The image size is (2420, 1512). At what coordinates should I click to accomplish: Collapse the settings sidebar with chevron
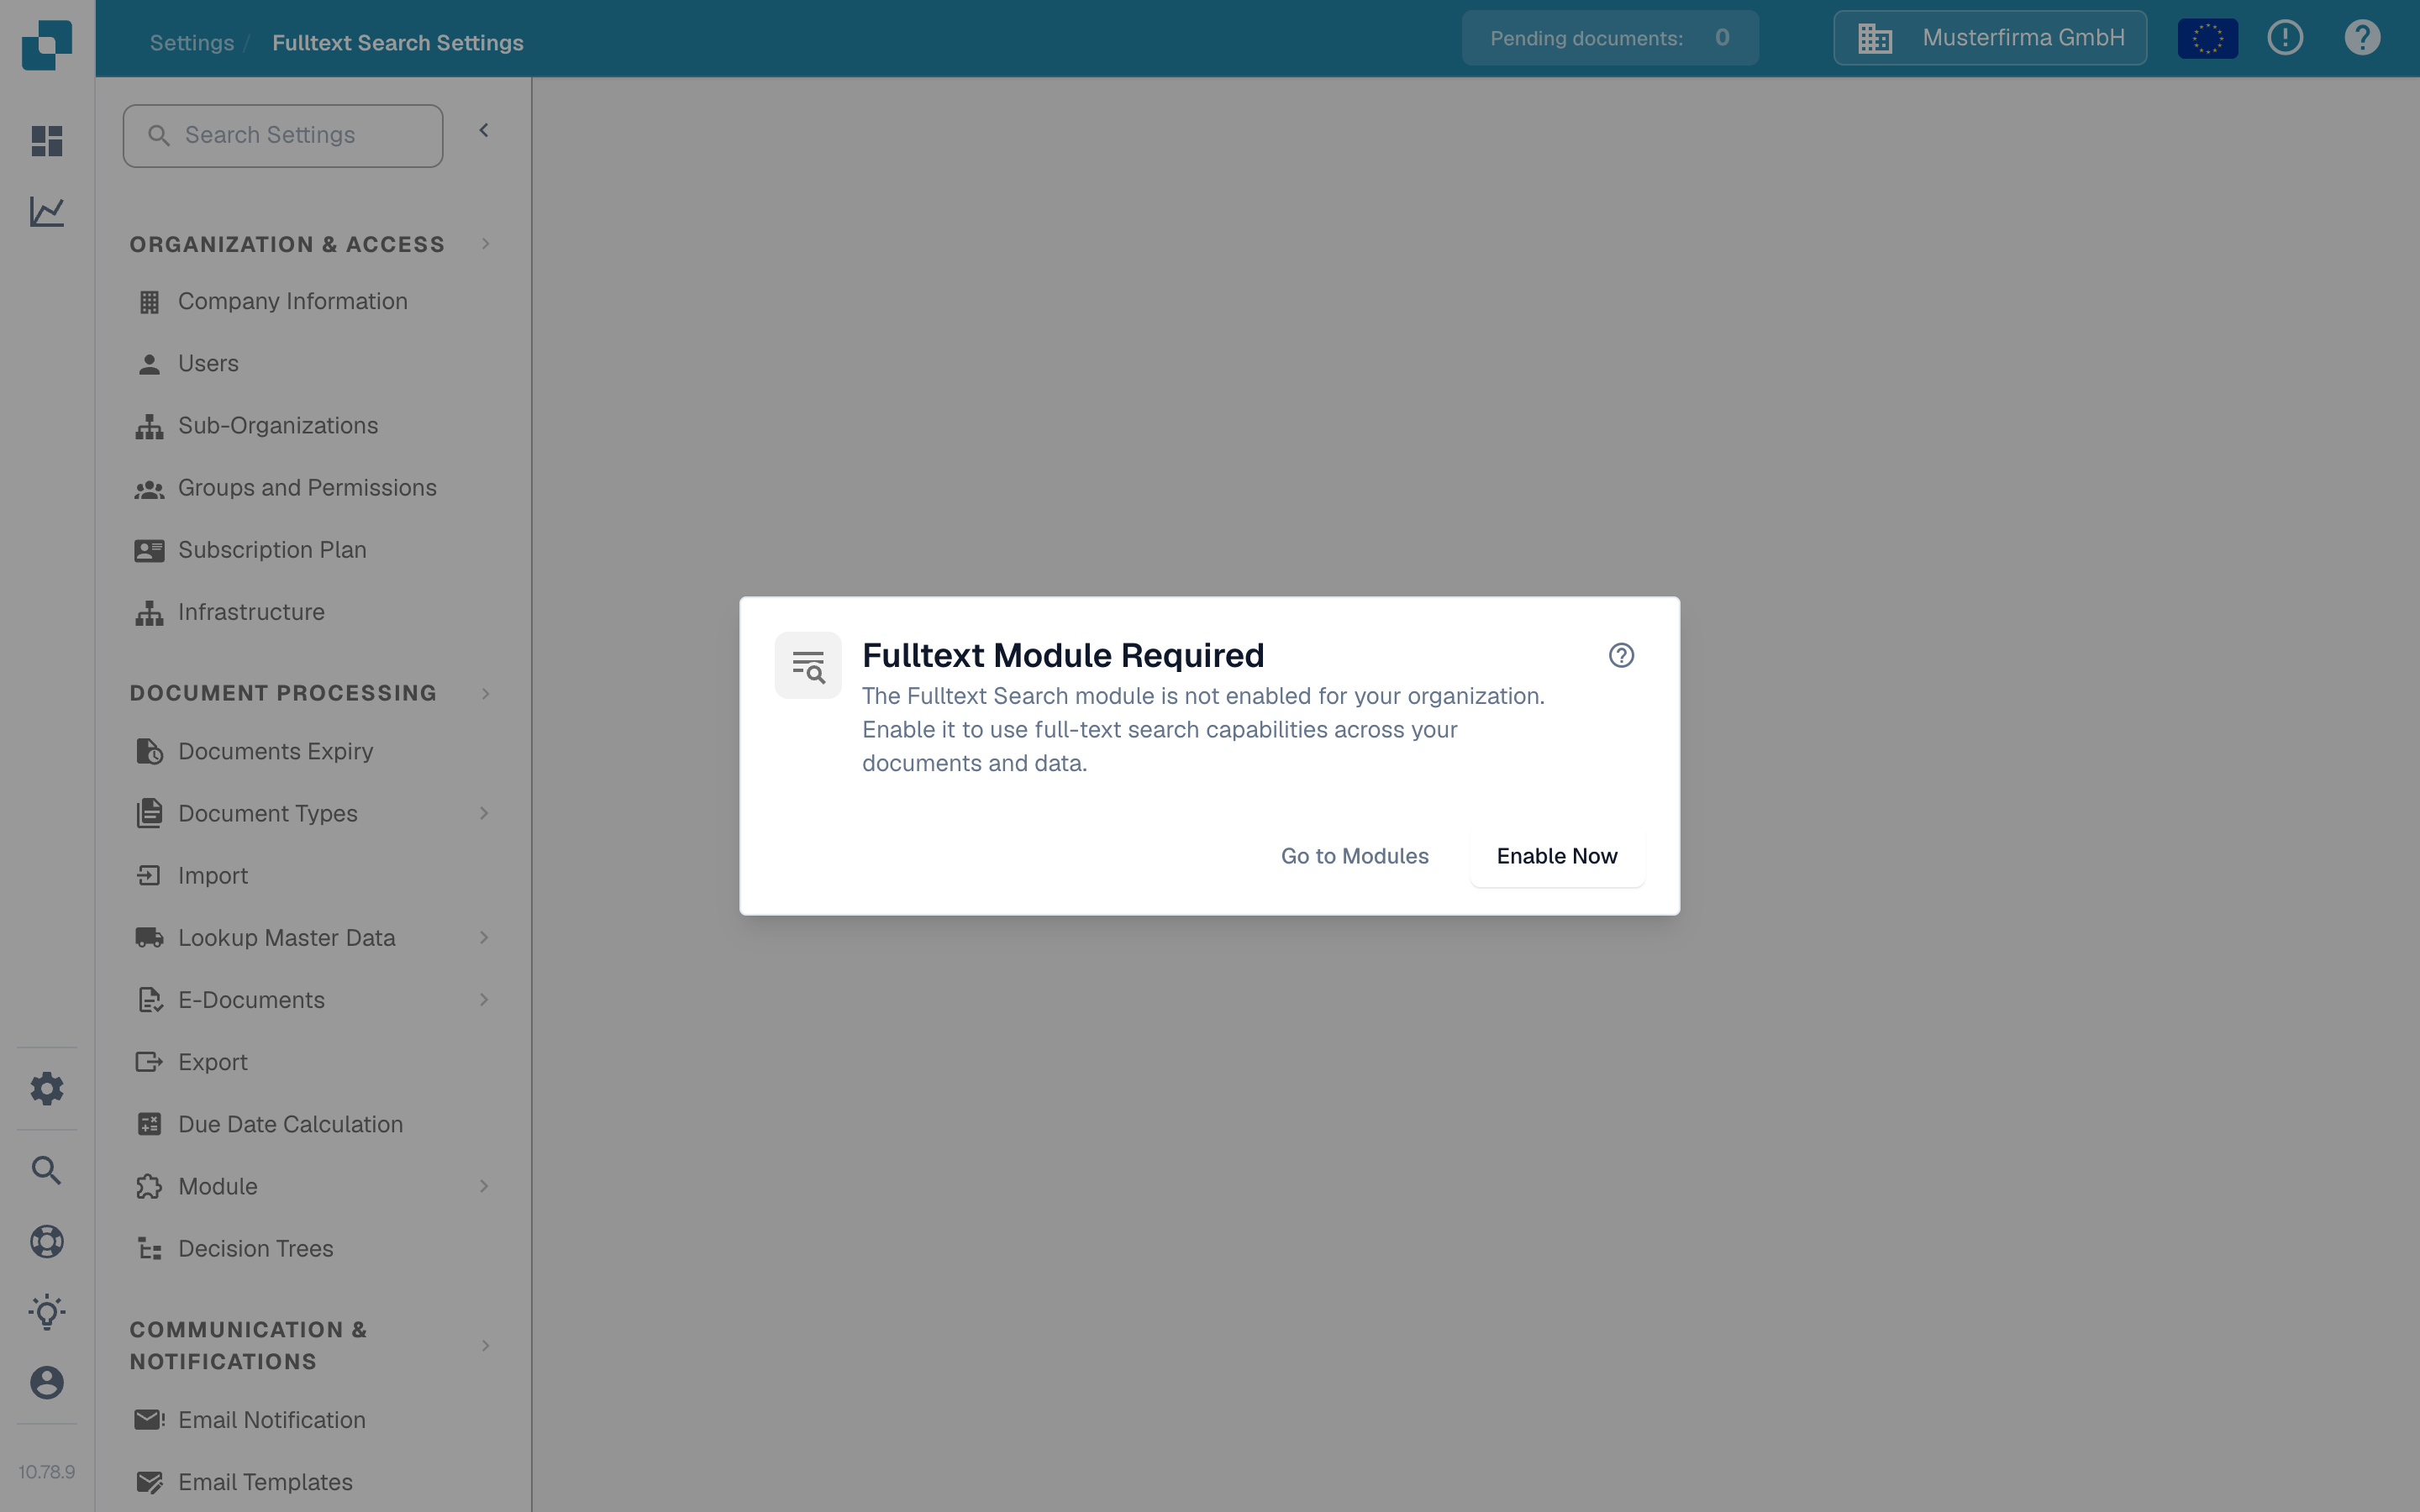484,131
